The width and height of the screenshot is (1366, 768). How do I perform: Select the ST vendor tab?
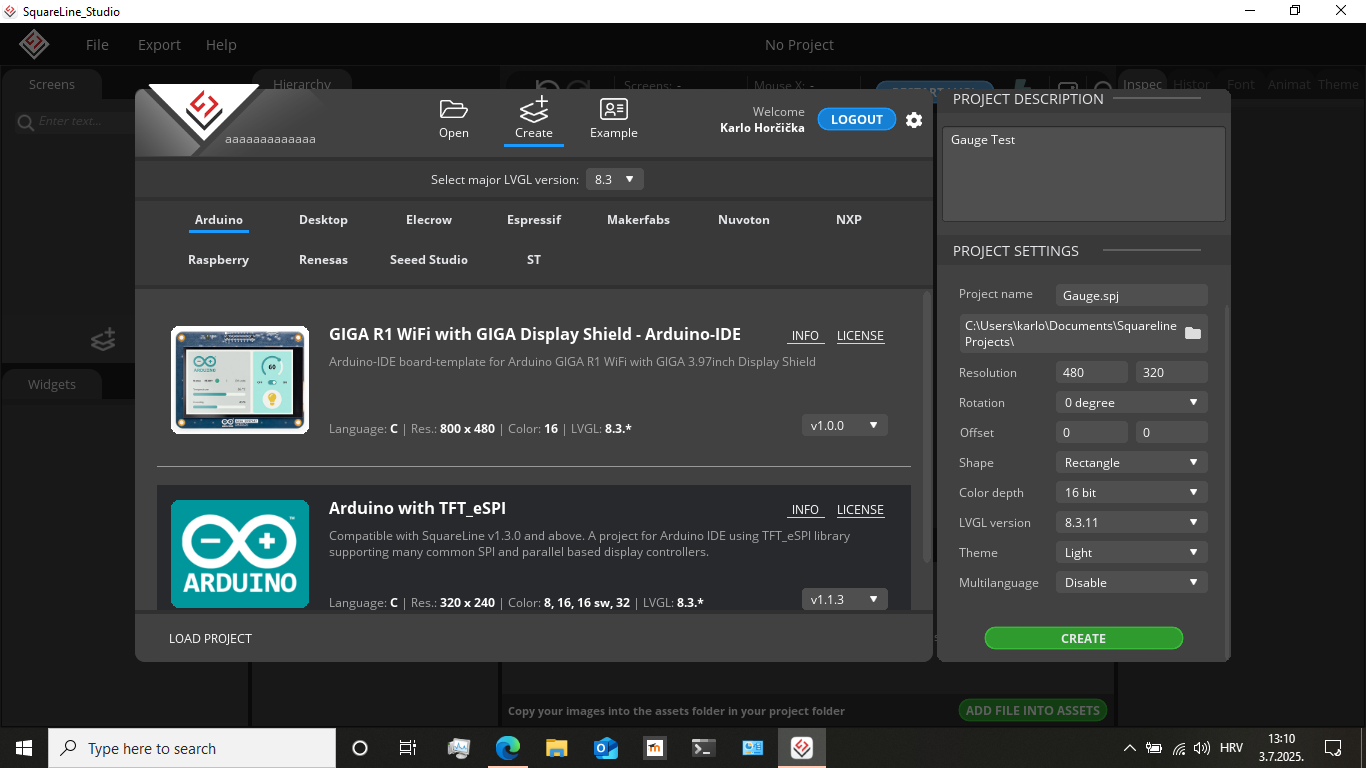[534, 260]
